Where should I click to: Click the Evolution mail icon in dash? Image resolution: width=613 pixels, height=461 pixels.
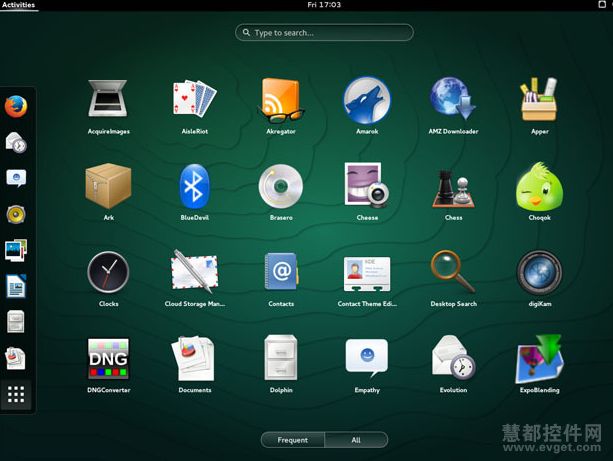point(16,142)
